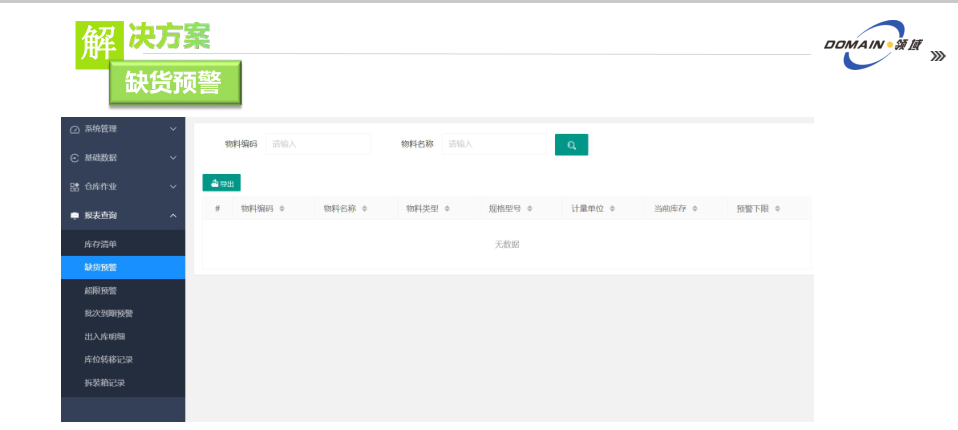958x430 pixels.
Task: Open 拆装箱记录 from sidebar
Action: (x=123, y=383)
